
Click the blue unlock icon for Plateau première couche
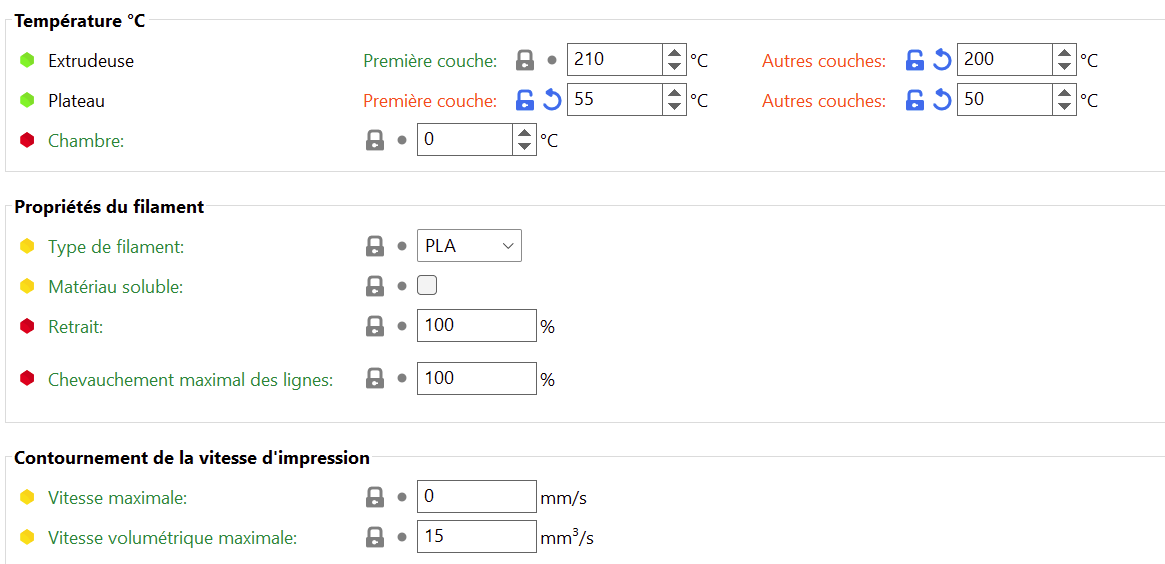525,100
